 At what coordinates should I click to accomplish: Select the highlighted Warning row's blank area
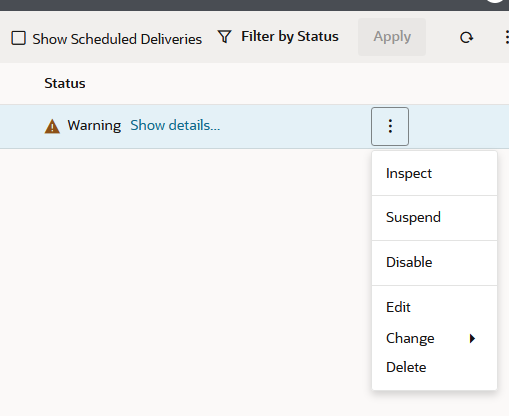click(293, 126)
